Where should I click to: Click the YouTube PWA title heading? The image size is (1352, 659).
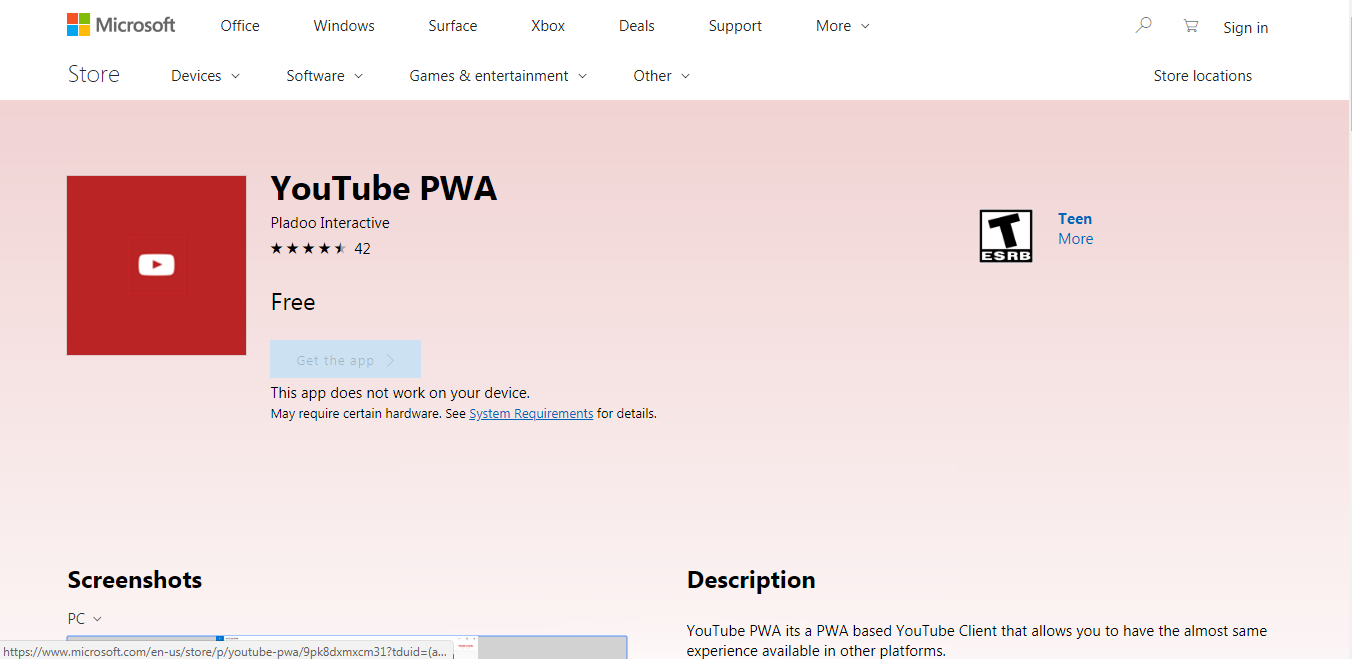(384, 188)
